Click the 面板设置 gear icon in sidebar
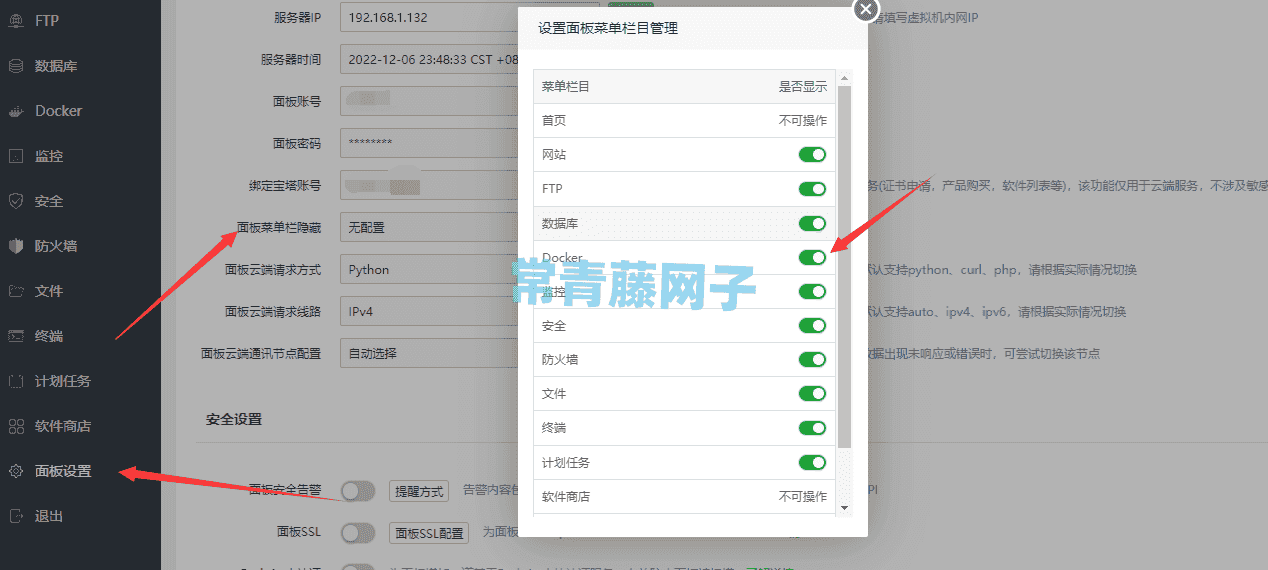Viewport: 1268px width, 570px height. click(16, 471)
